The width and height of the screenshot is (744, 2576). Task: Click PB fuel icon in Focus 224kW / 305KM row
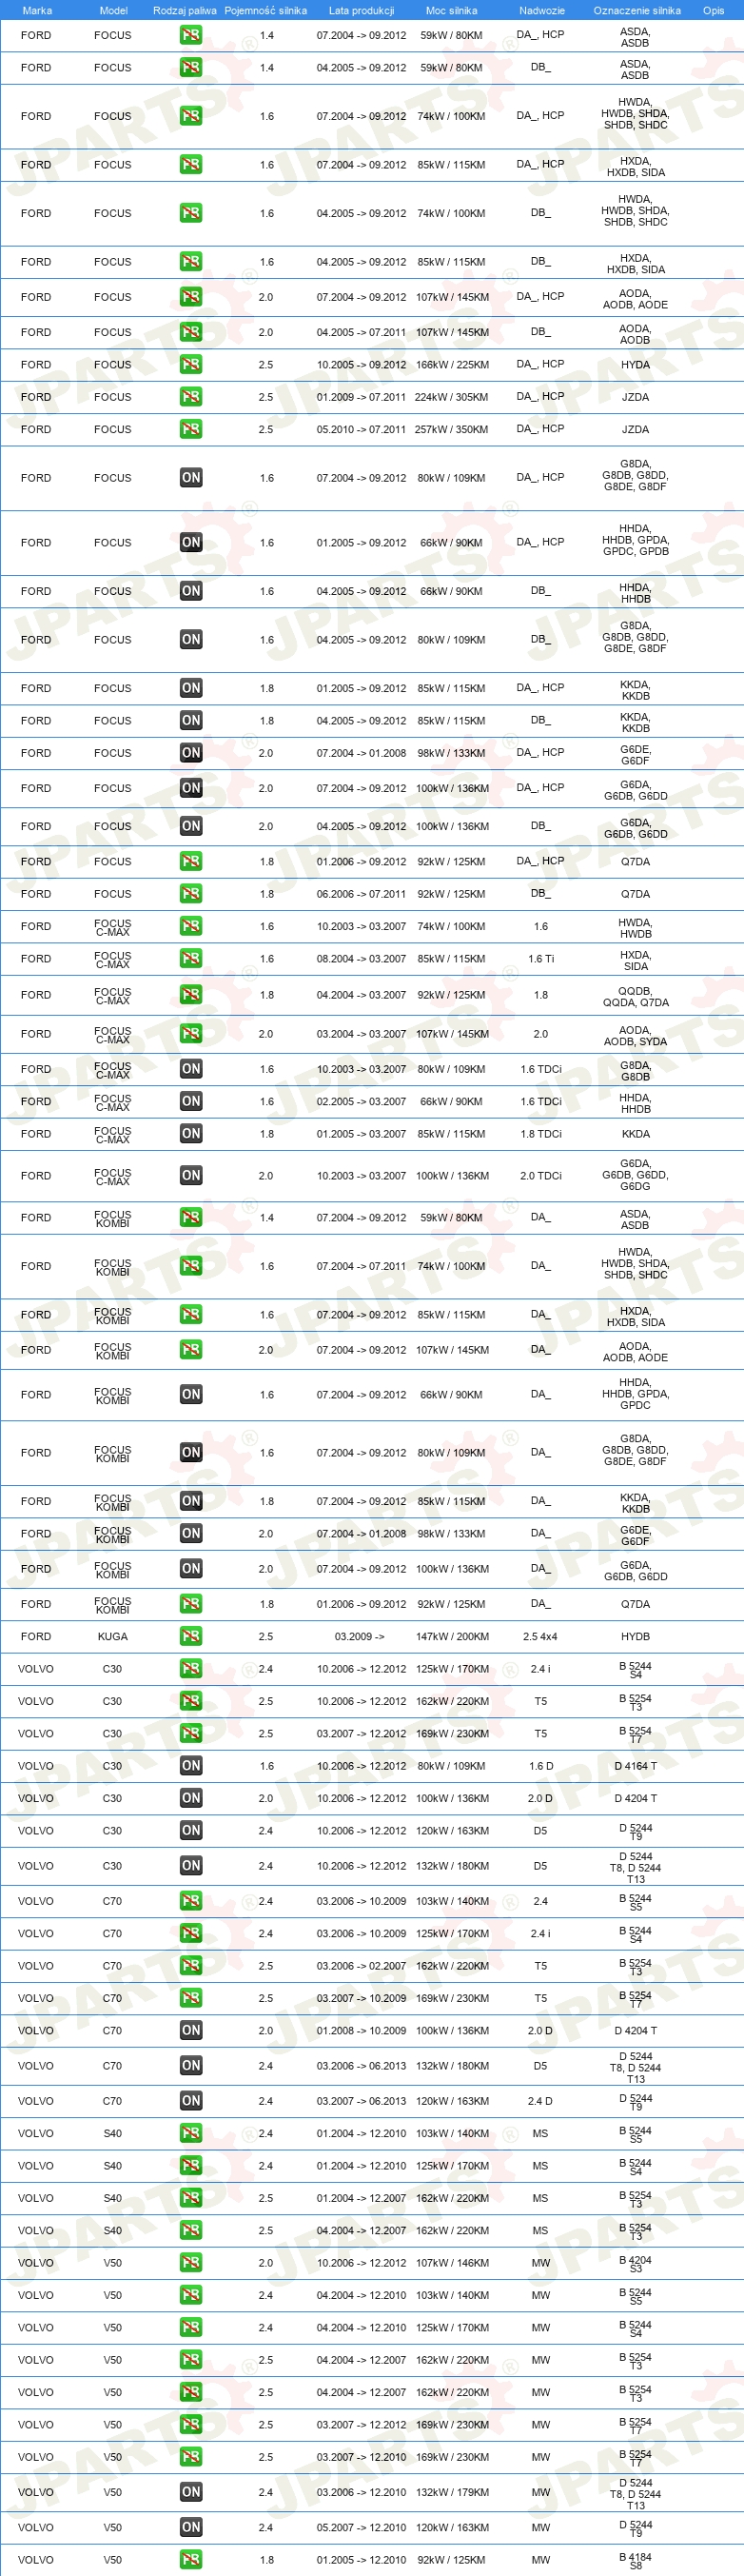click(191, 396)
